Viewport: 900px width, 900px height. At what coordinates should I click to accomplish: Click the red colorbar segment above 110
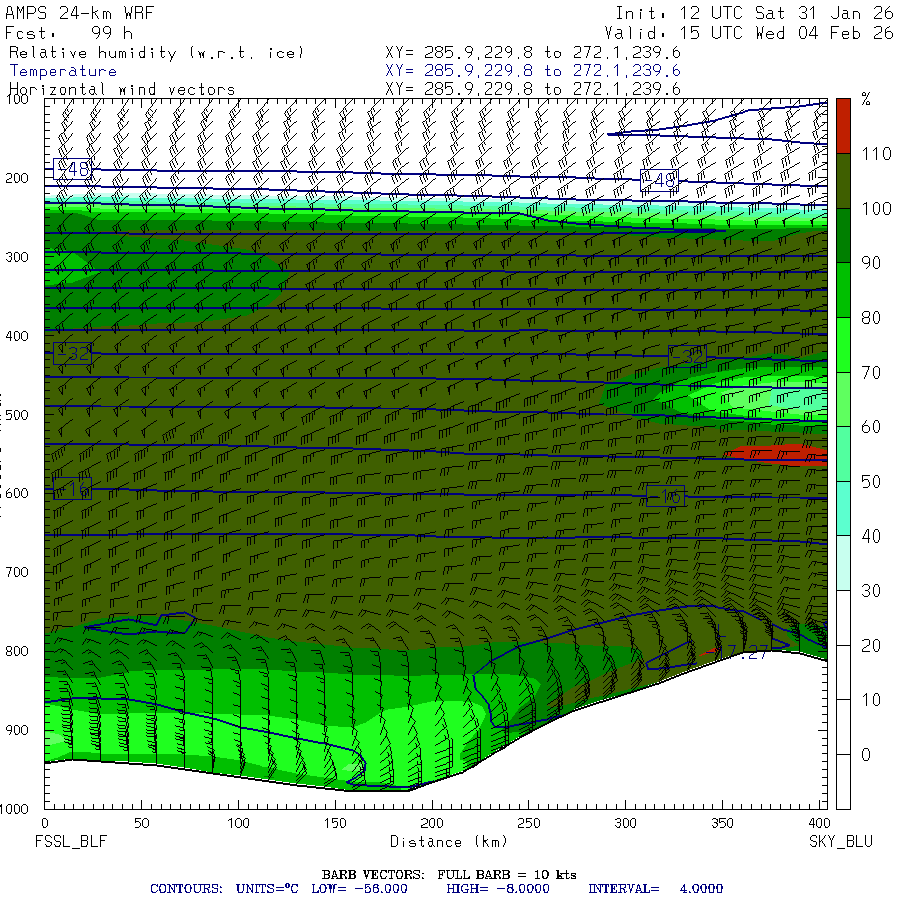tap(843, 126)
